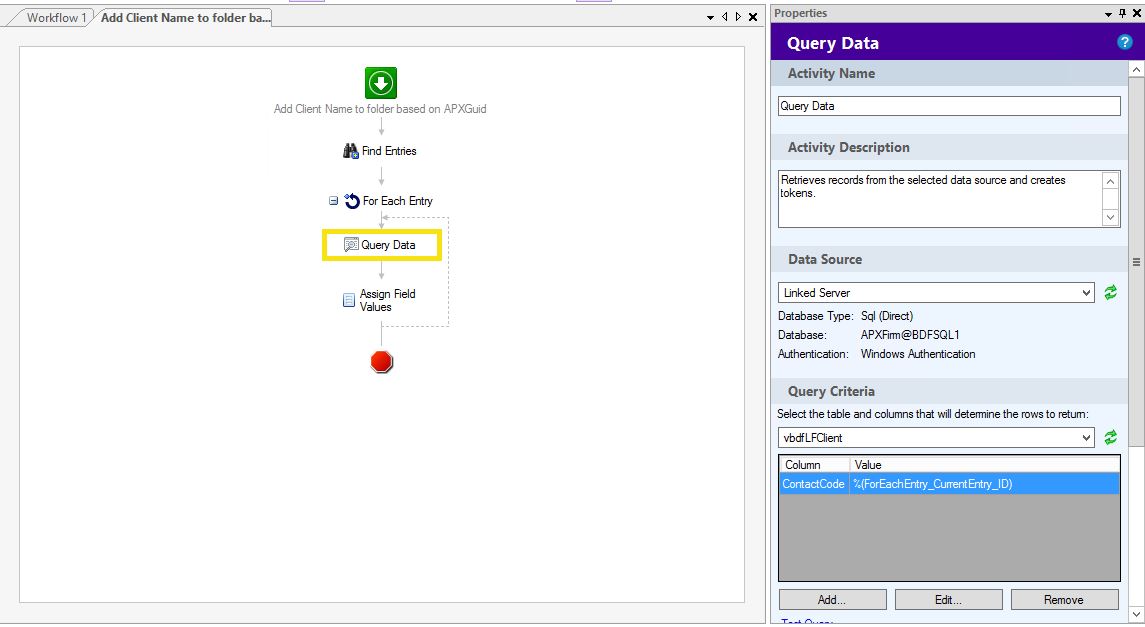Select the Query Data activity in the workflow

click(380, 245)
